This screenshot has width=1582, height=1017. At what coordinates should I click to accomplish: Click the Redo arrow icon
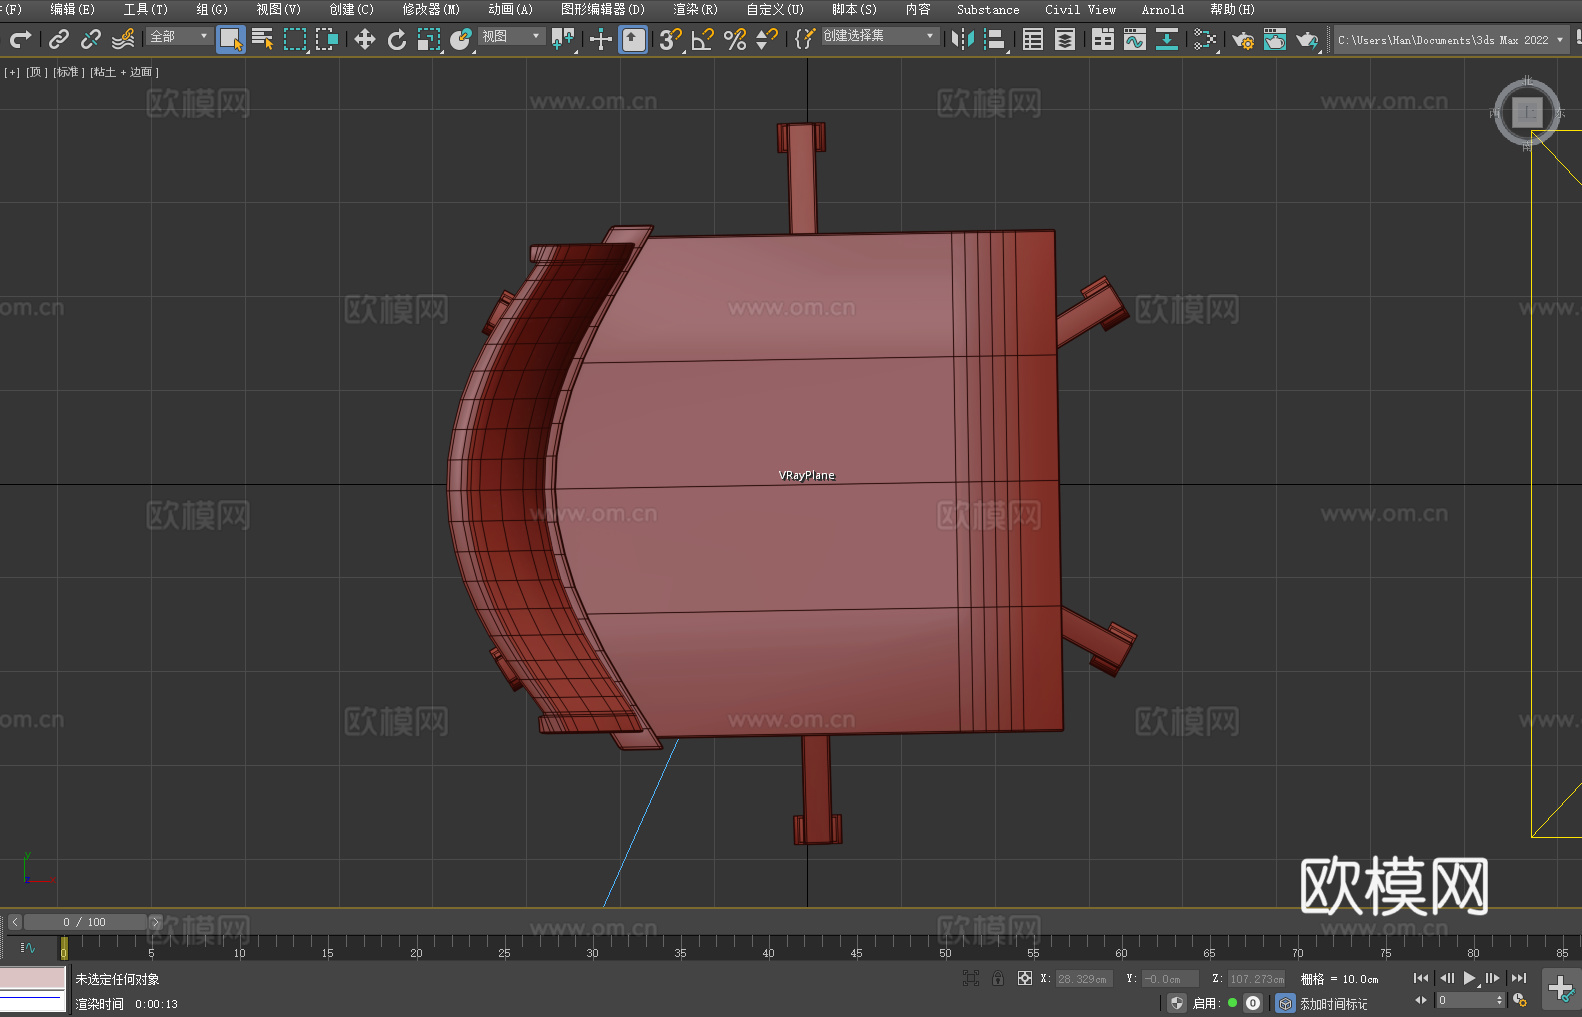tap(20, 39)
